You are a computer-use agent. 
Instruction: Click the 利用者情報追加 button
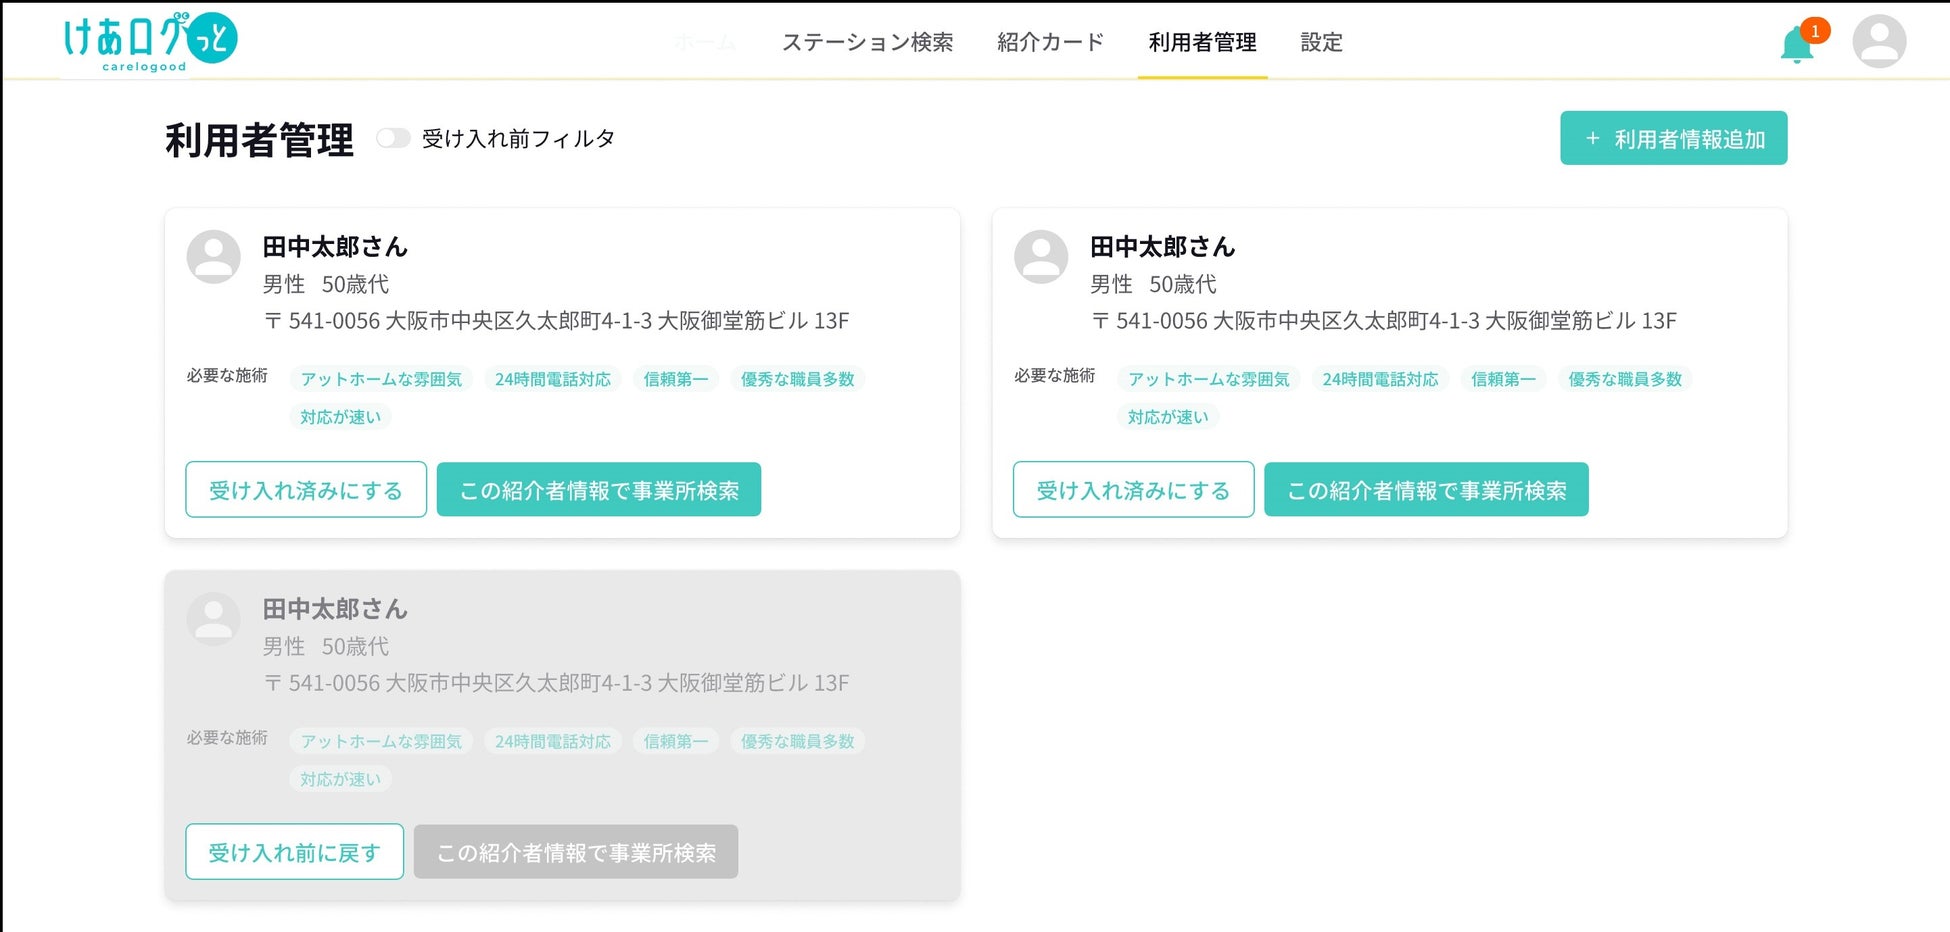(x=1673, y=138)
